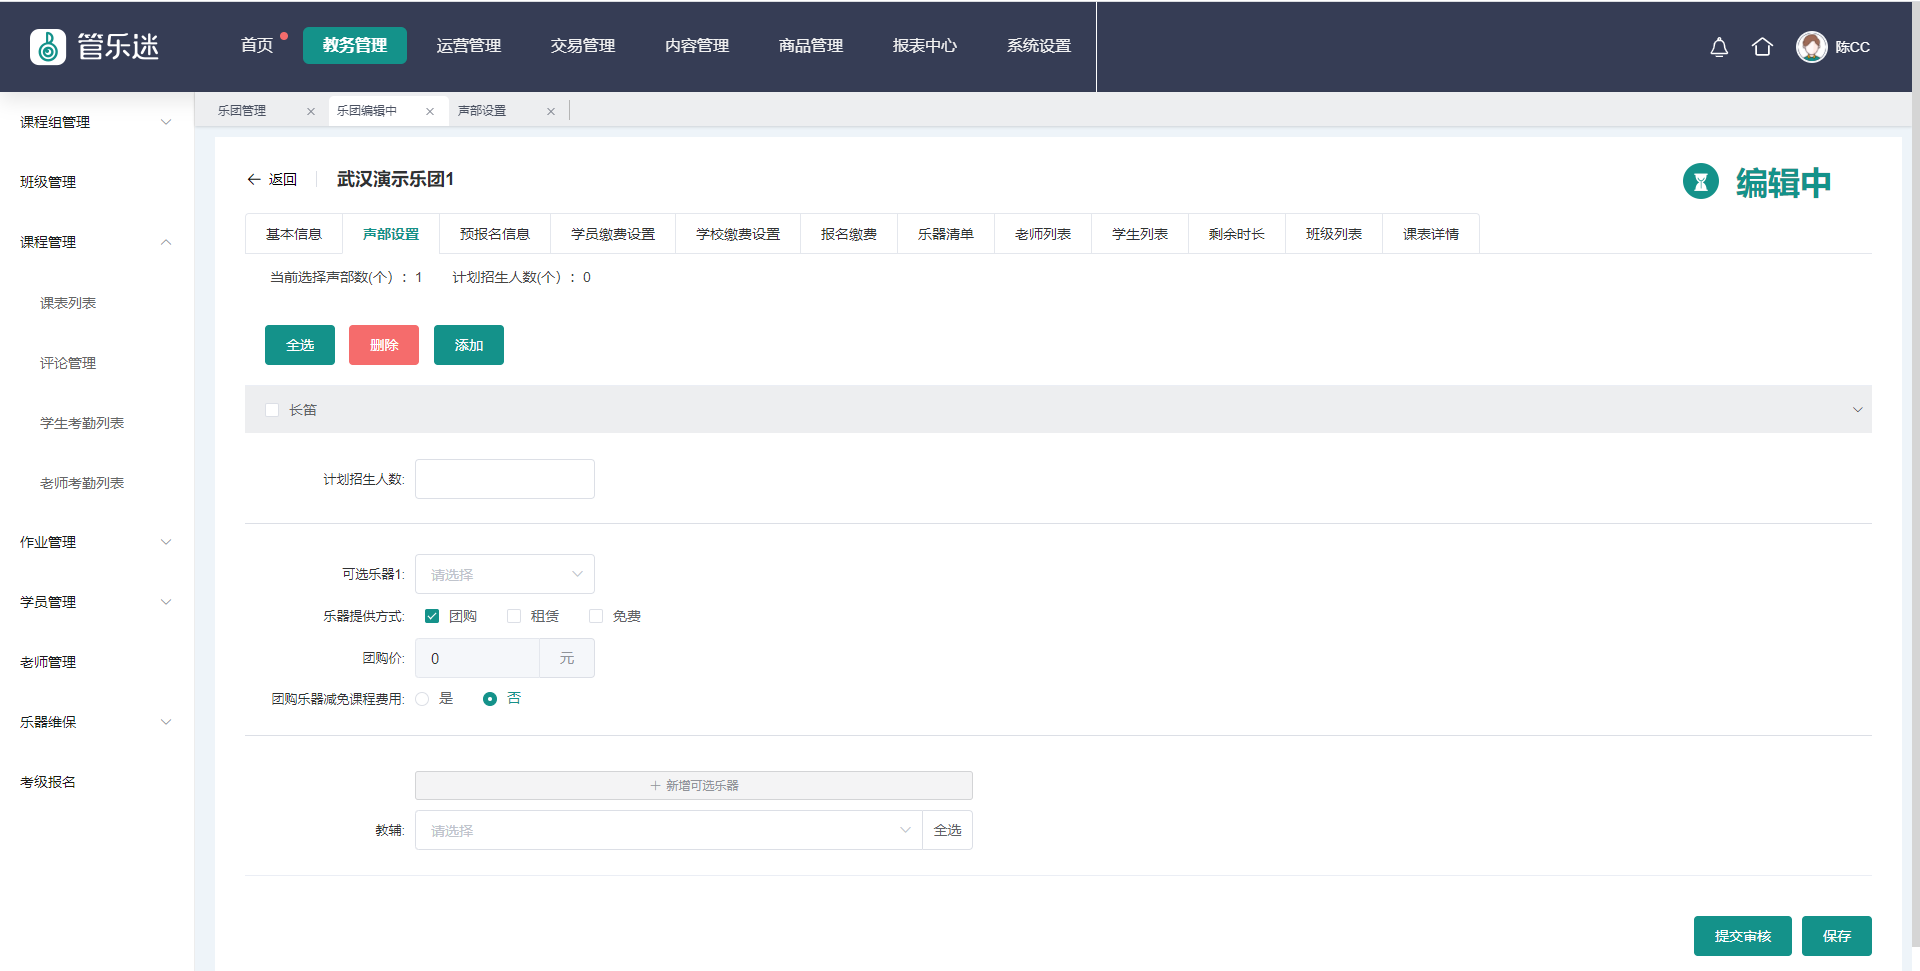Open 运营管理 in top menu

[x=468, y=46]
